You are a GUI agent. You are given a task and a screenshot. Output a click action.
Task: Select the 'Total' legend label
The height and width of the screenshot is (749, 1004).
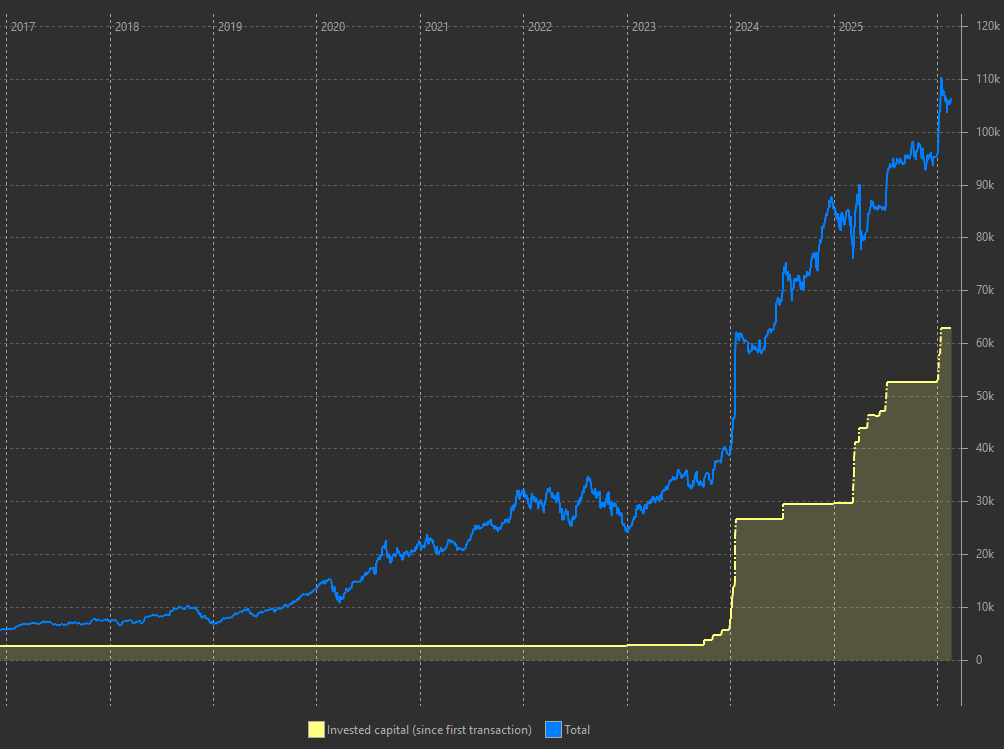(x=576, y=730)
